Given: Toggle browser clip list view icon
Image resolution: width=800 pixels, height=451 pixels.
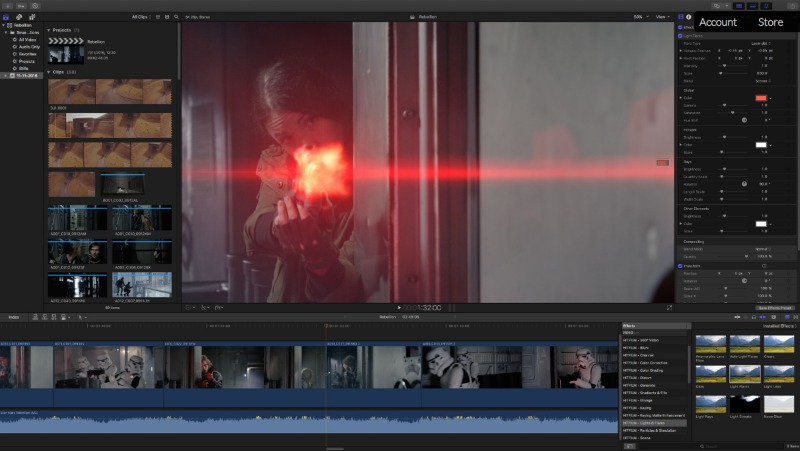Looking at the screenshot, I should [158, 17].
